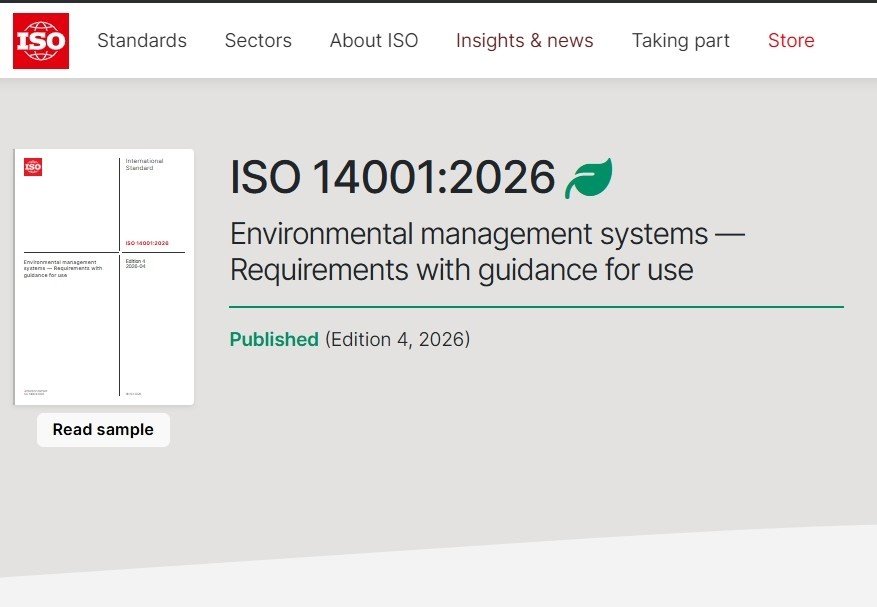Screen dimensions: 877x607
Task: Go to the Store link
Action: pos(791,40)
